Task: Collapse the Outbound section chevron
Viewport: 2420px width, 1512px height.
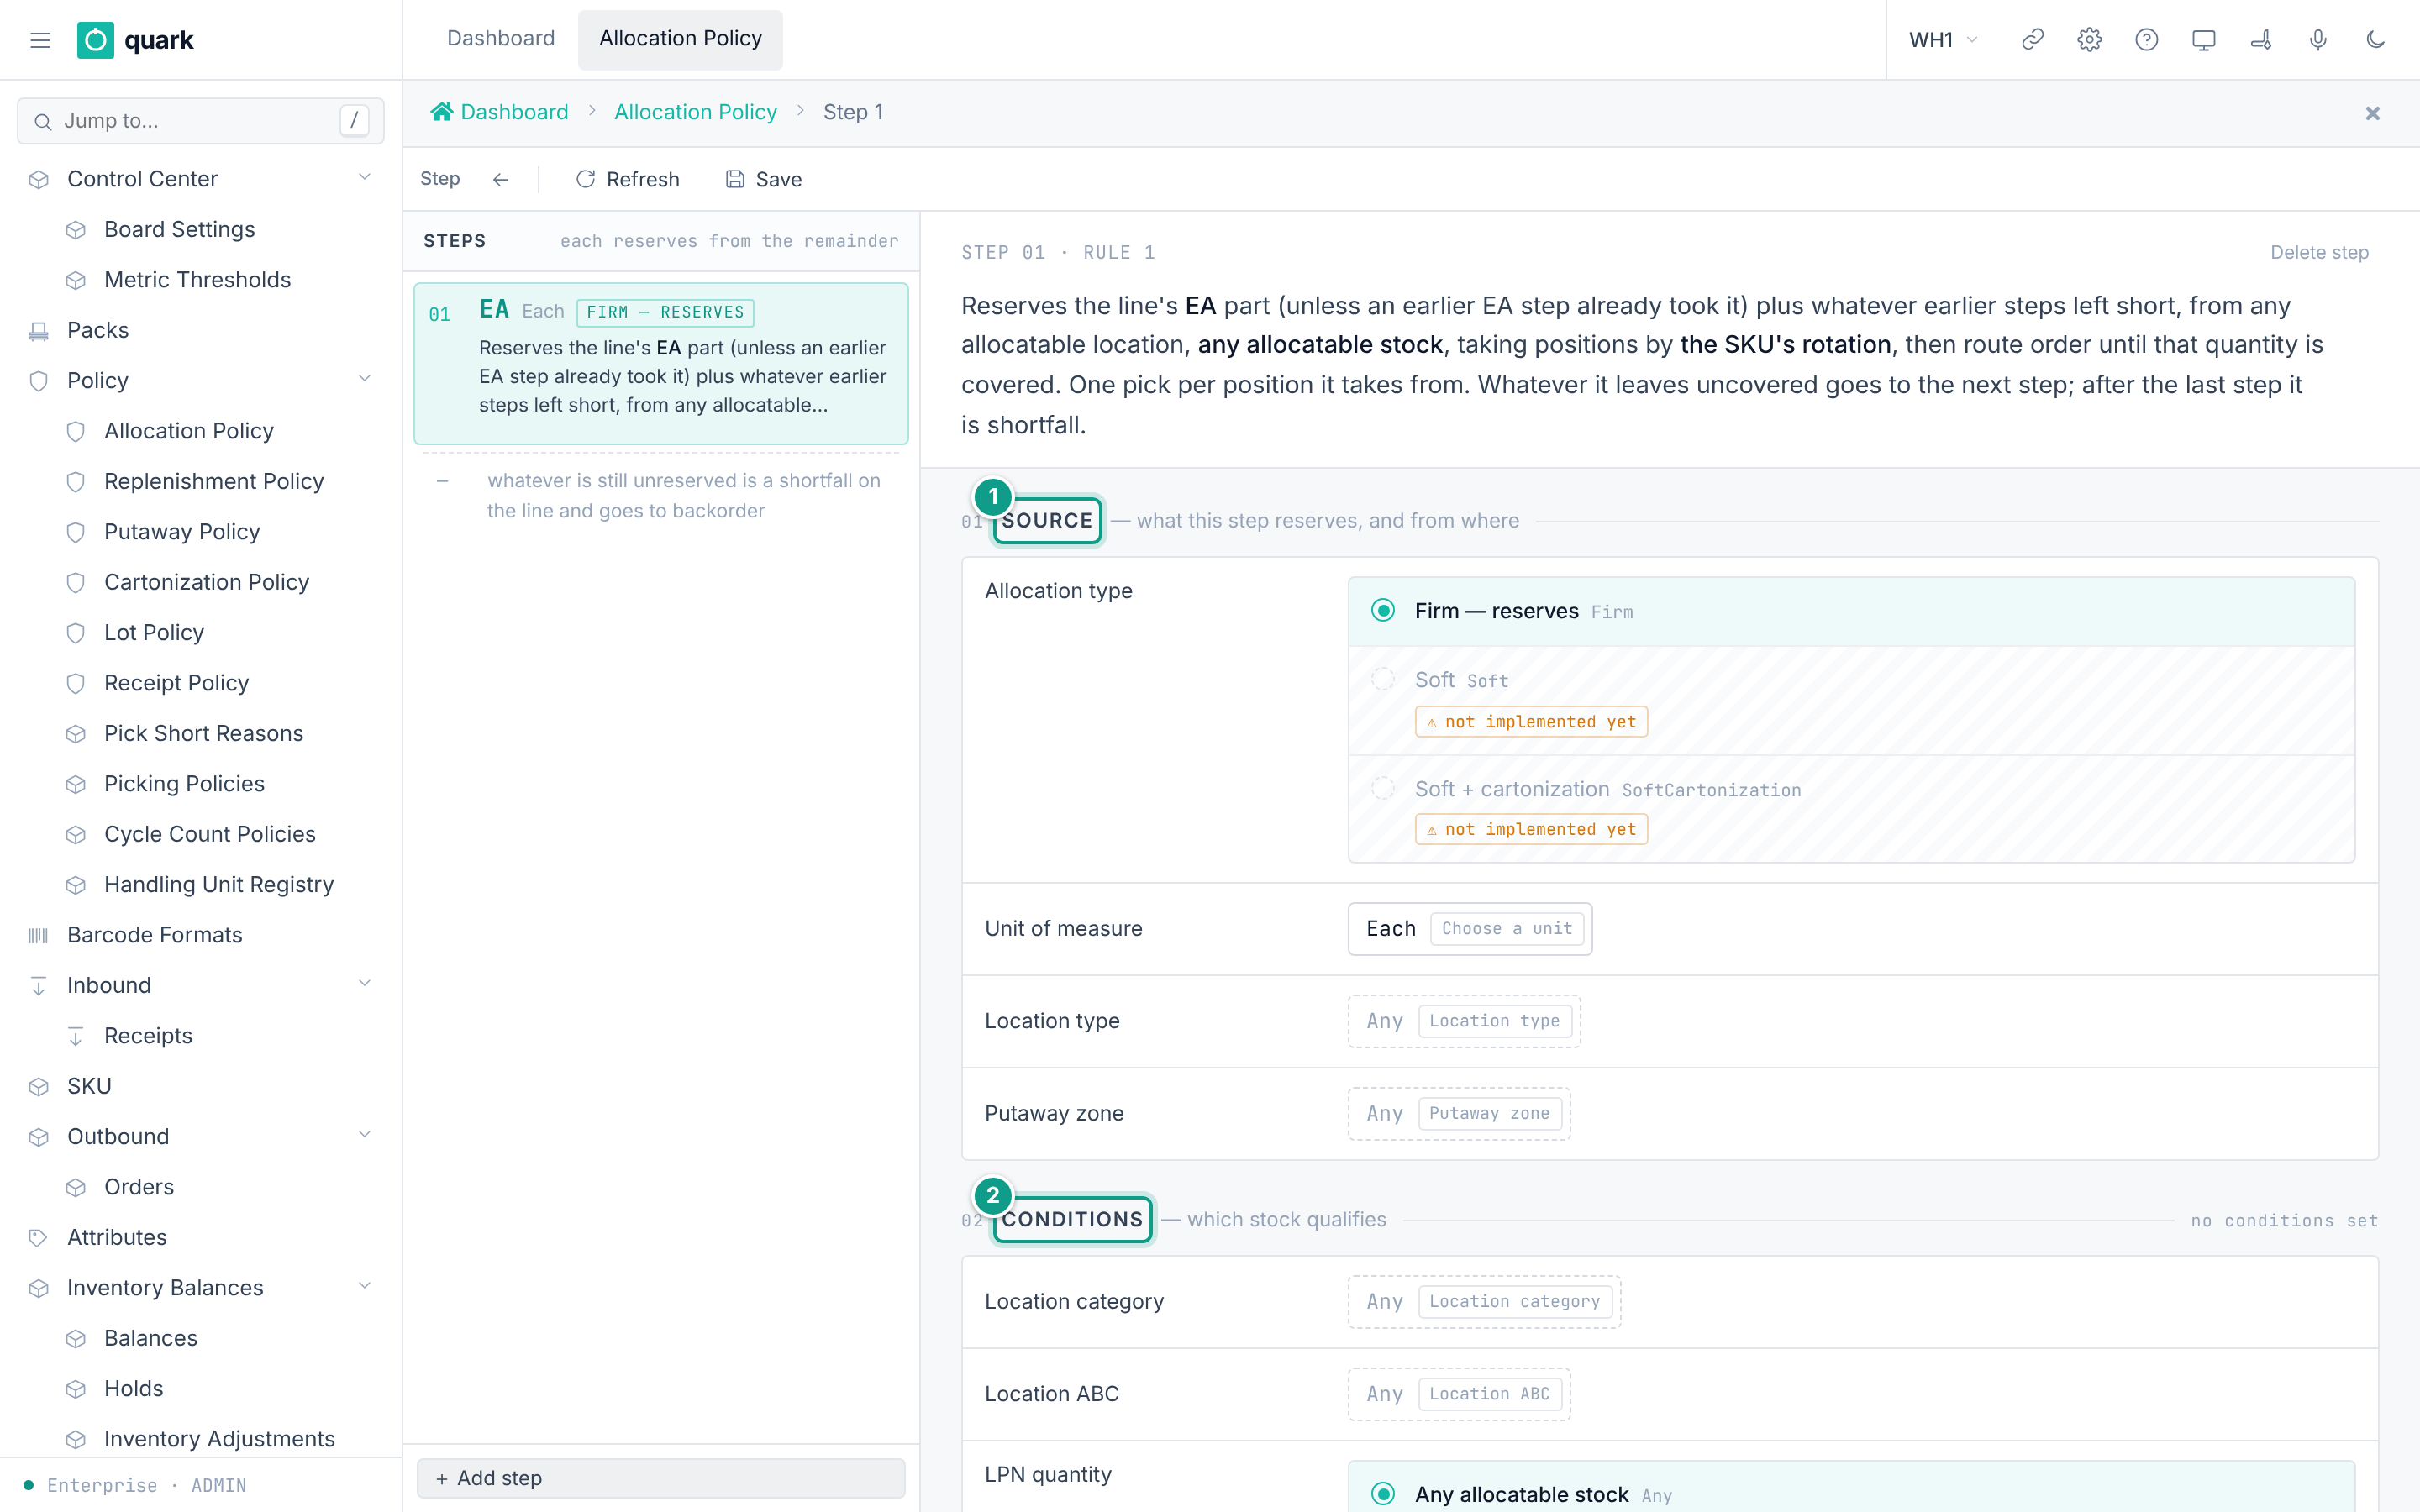Action: tap(364, 1135)
